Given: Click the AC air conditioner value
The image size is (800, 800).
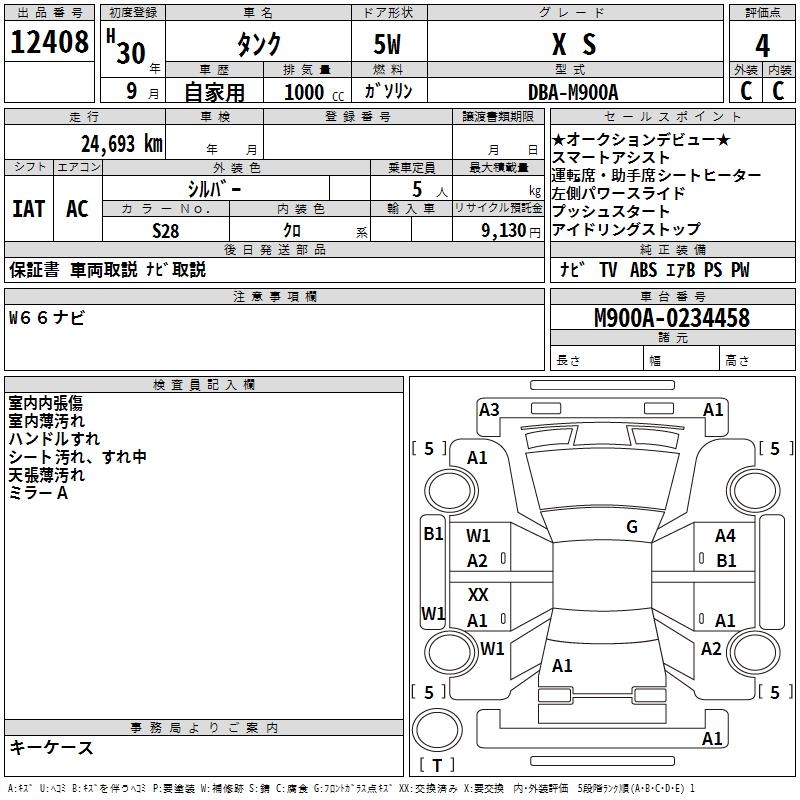Looking at the screenshot, I should (78, 209).
